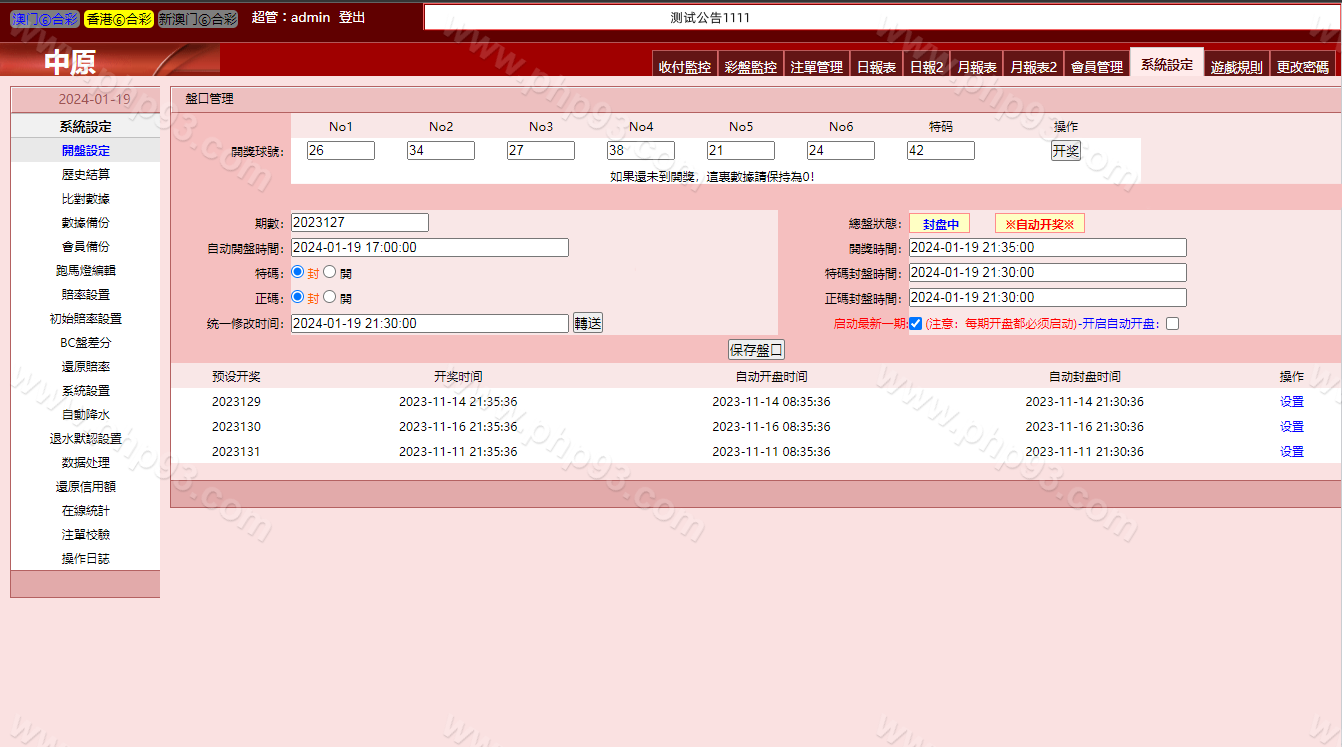Enable the 开启自动开盘 checkbox
Viewport: 1342px width, 747px height.
tap(1173, 323)
